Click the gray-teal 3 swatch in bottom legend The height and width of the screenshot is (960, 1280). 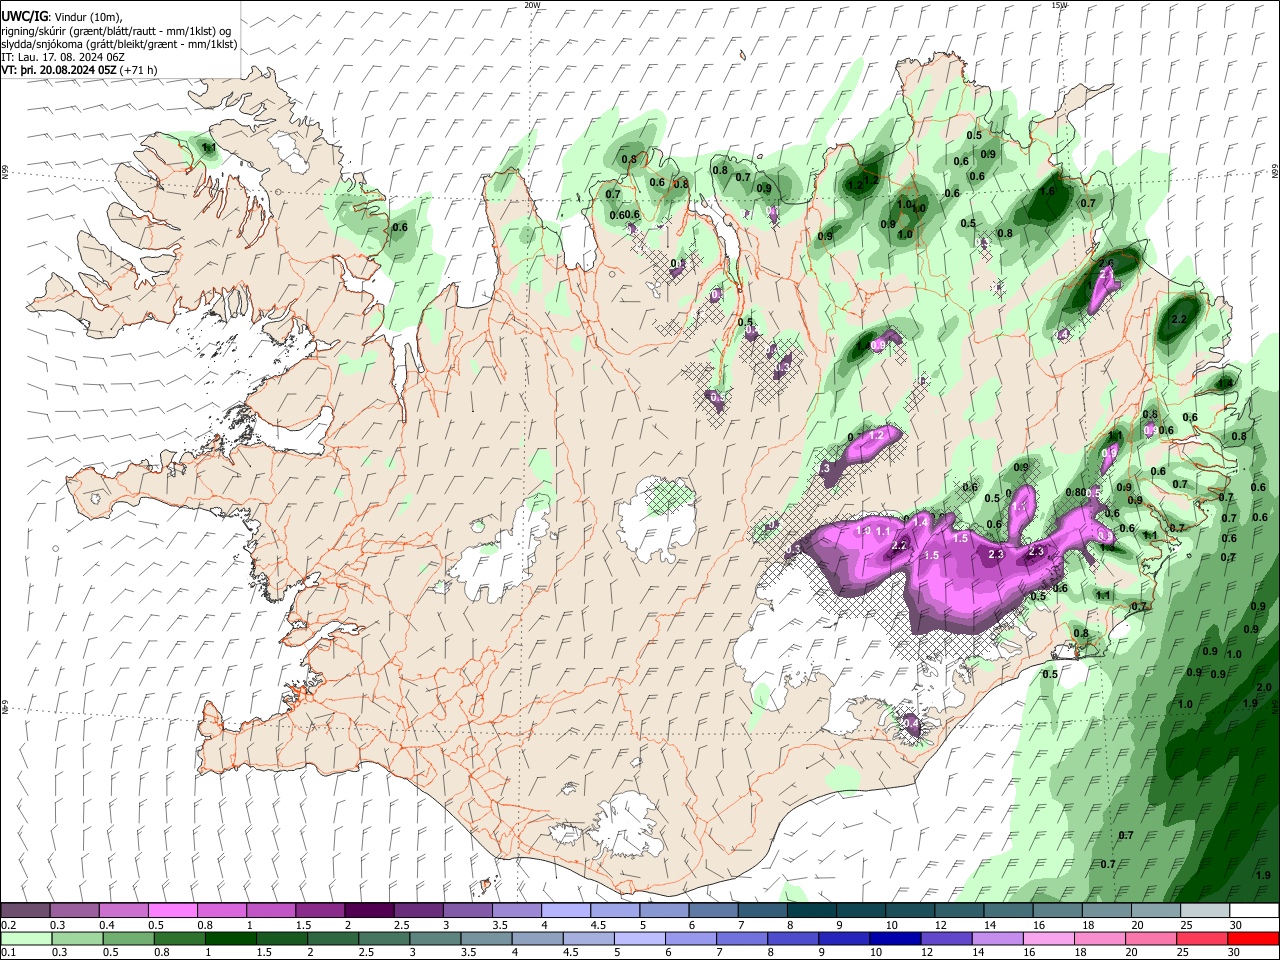point(435,938)
